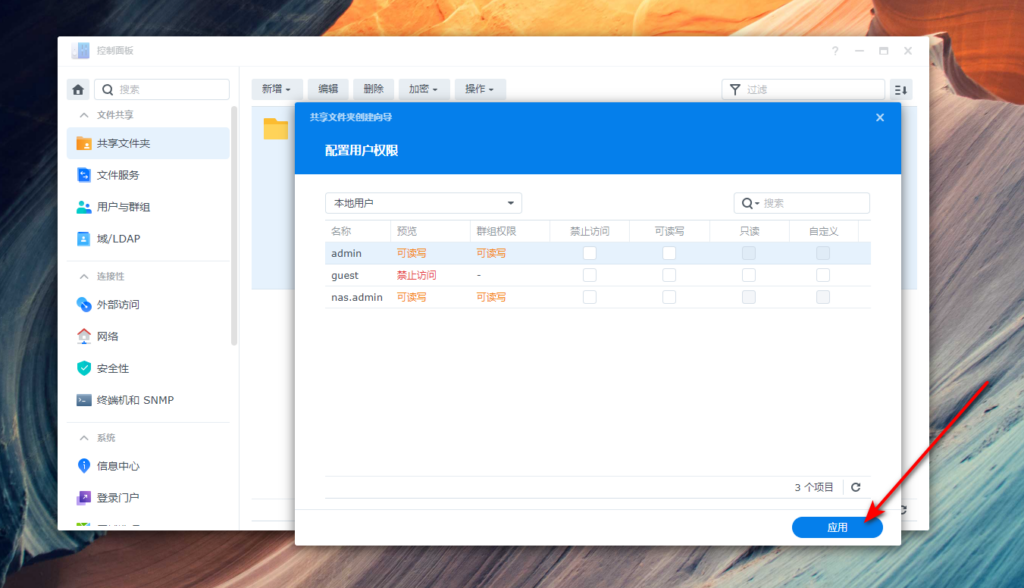
Task: Click the 删除 toolbar button
Action: click(373, 89)
